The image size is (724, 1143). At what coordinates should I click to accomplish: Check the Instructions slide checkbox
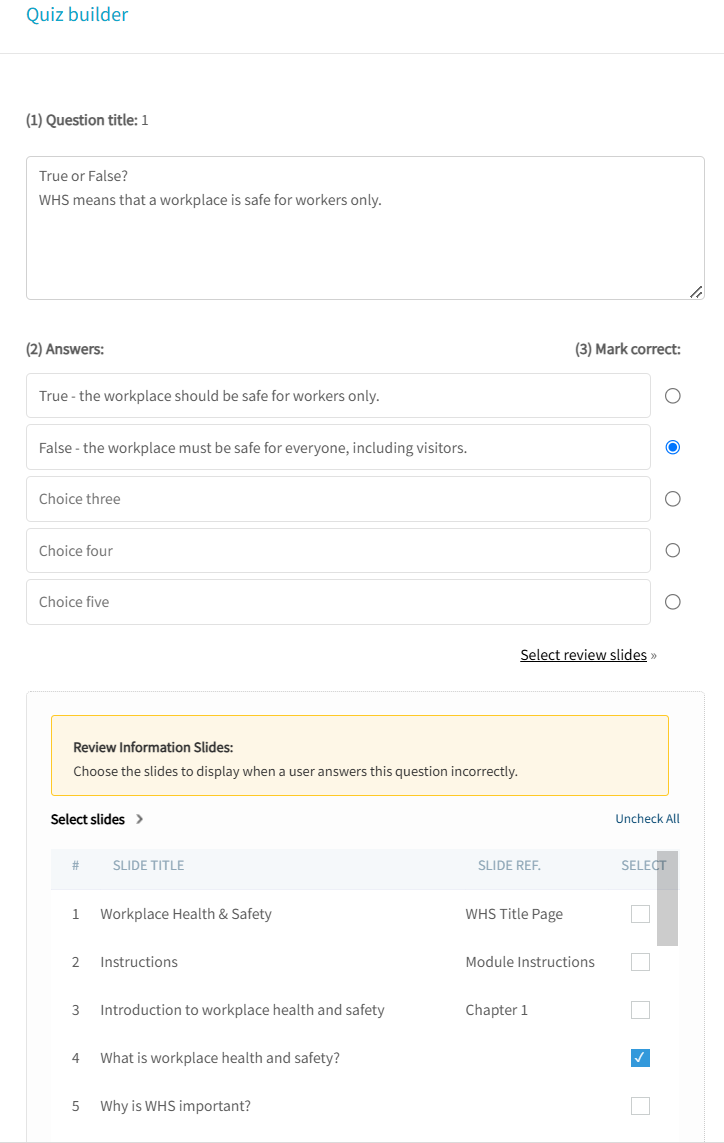pos(640,962)
